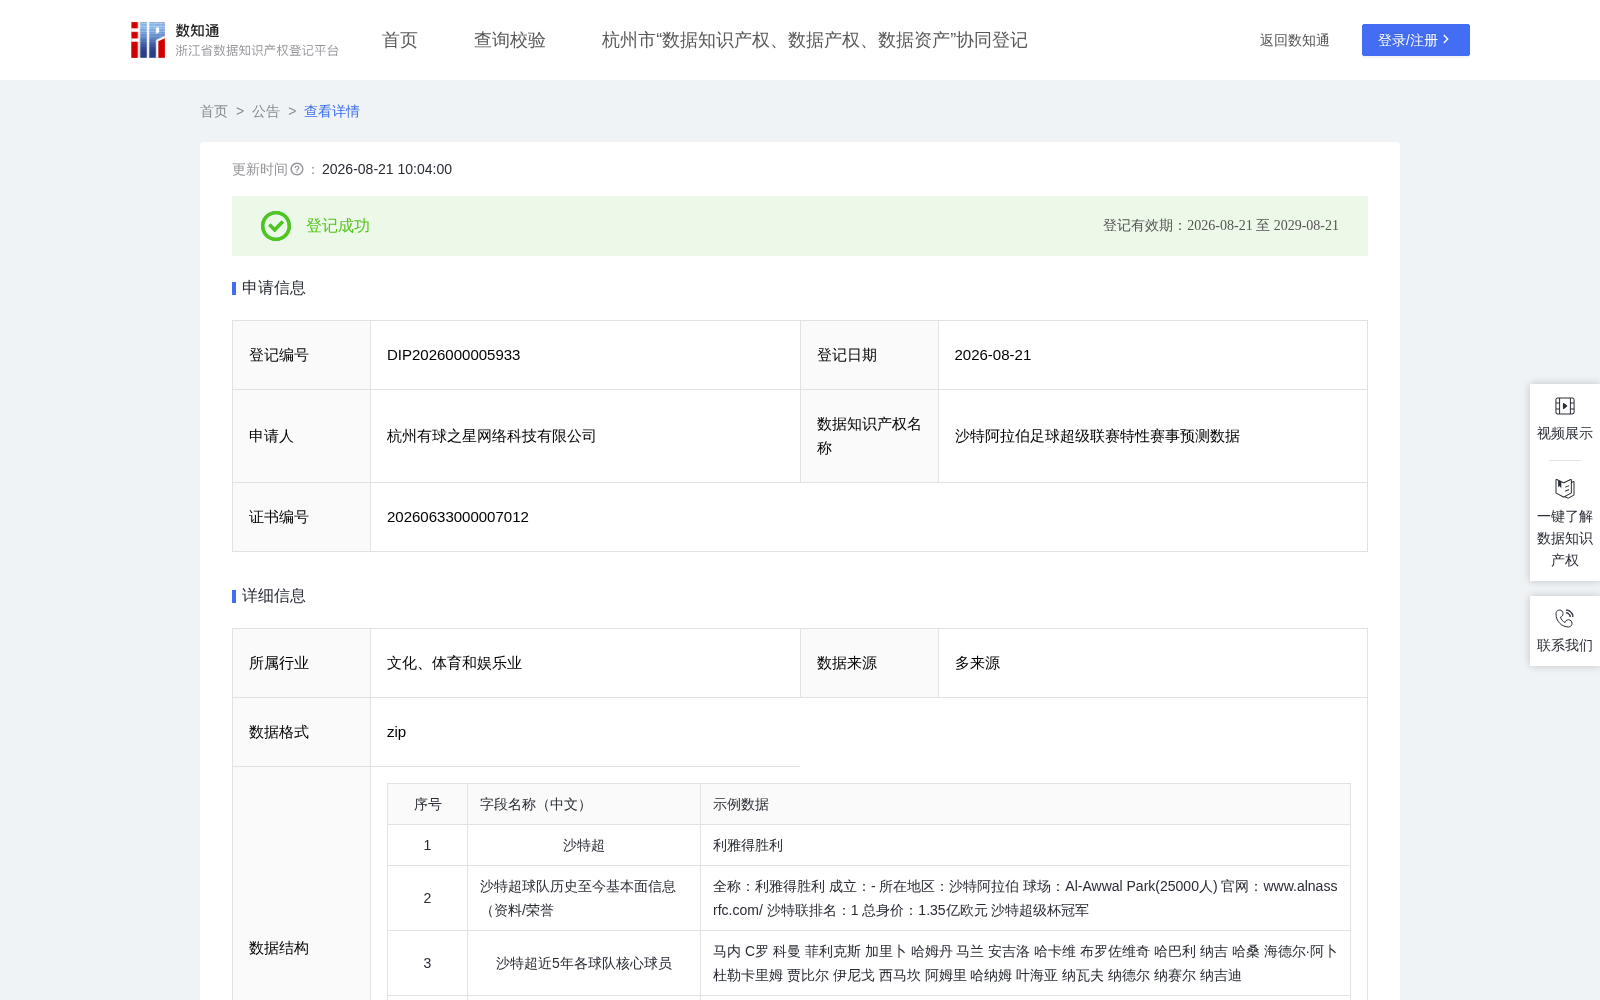1600x1000 pixels.
Task: Open the 首页 navigation menu item
Action: pyautogui.click(x=400, y=40)
